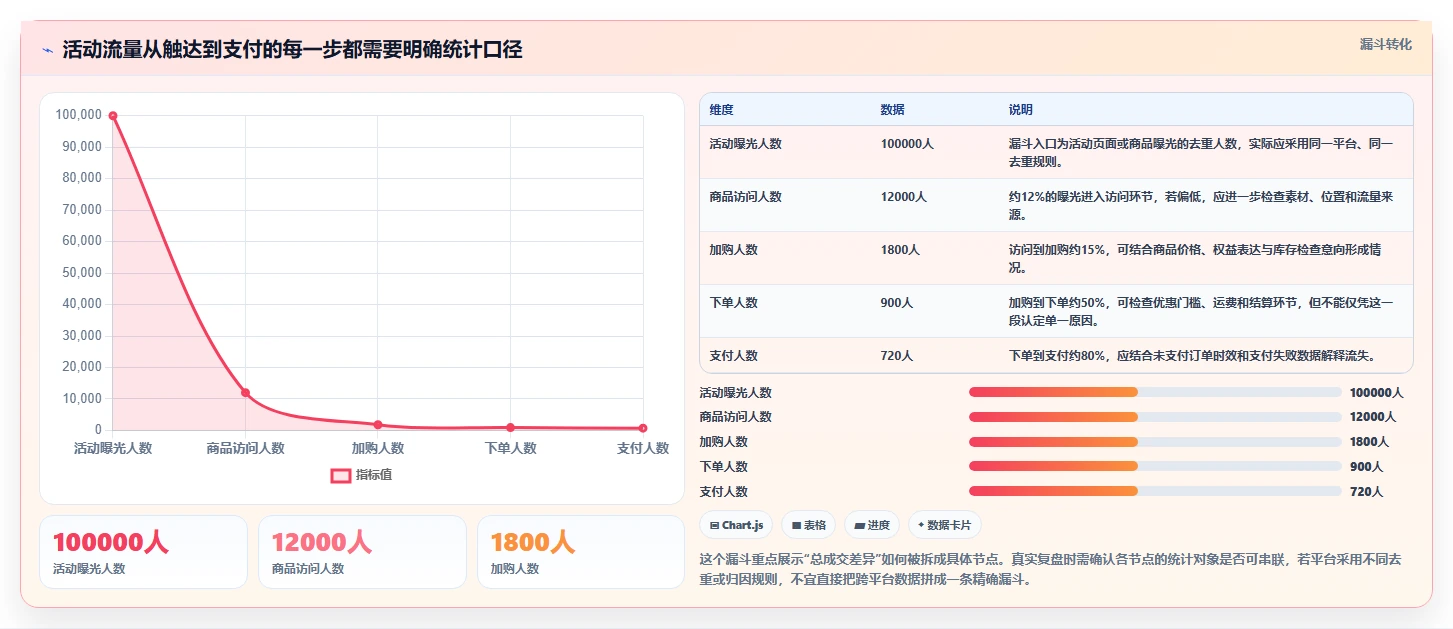Screen dimensions: 1453x629
Task: Click the 数据卡片 tag chip
Action: [x=944, y=525]
